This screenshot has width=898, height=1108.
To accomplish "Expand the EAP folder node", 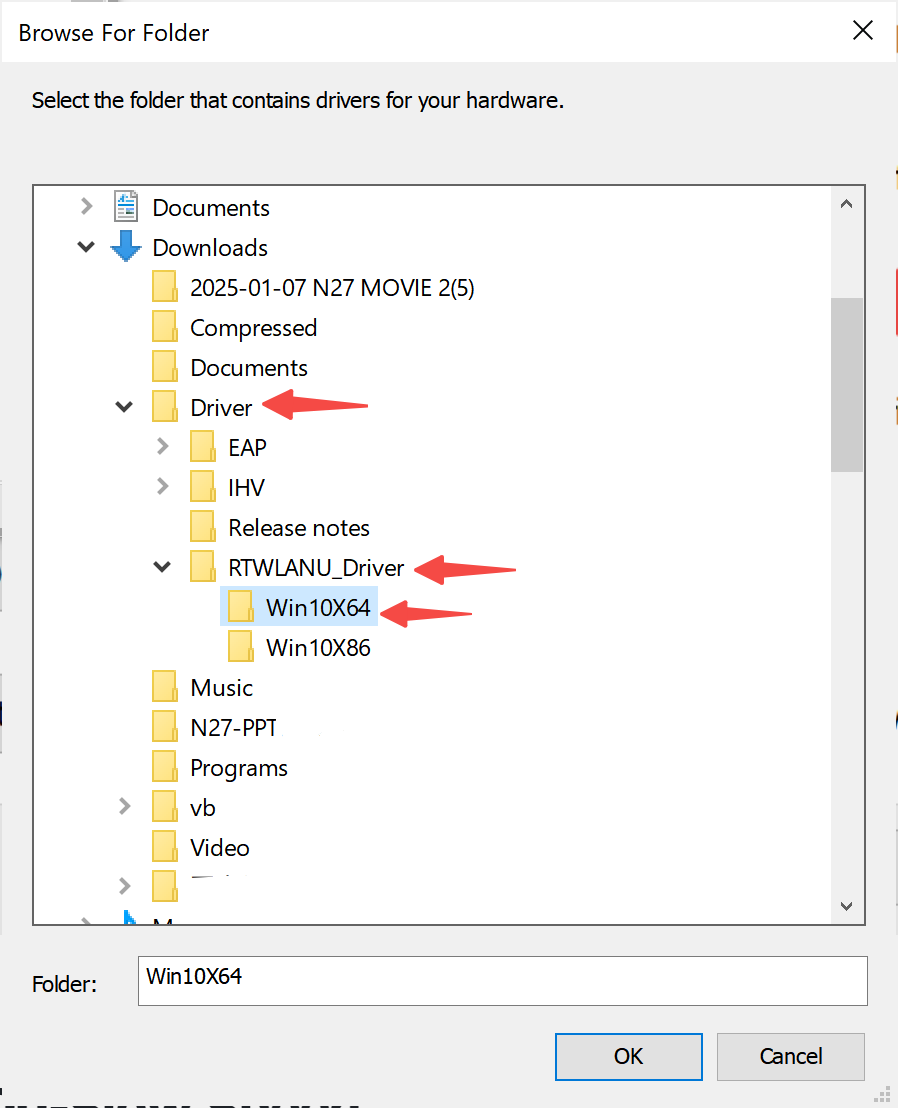I will [x=163, y=447].
